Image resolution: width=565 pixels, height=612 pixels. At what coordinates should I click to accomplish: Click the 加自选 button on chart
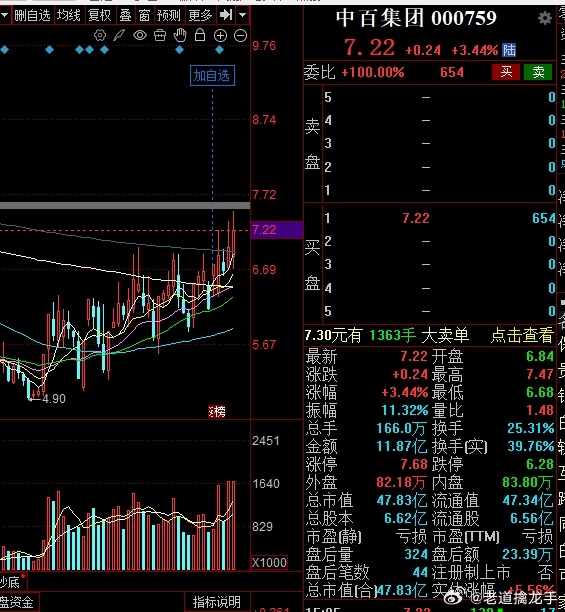click(212, 75)
